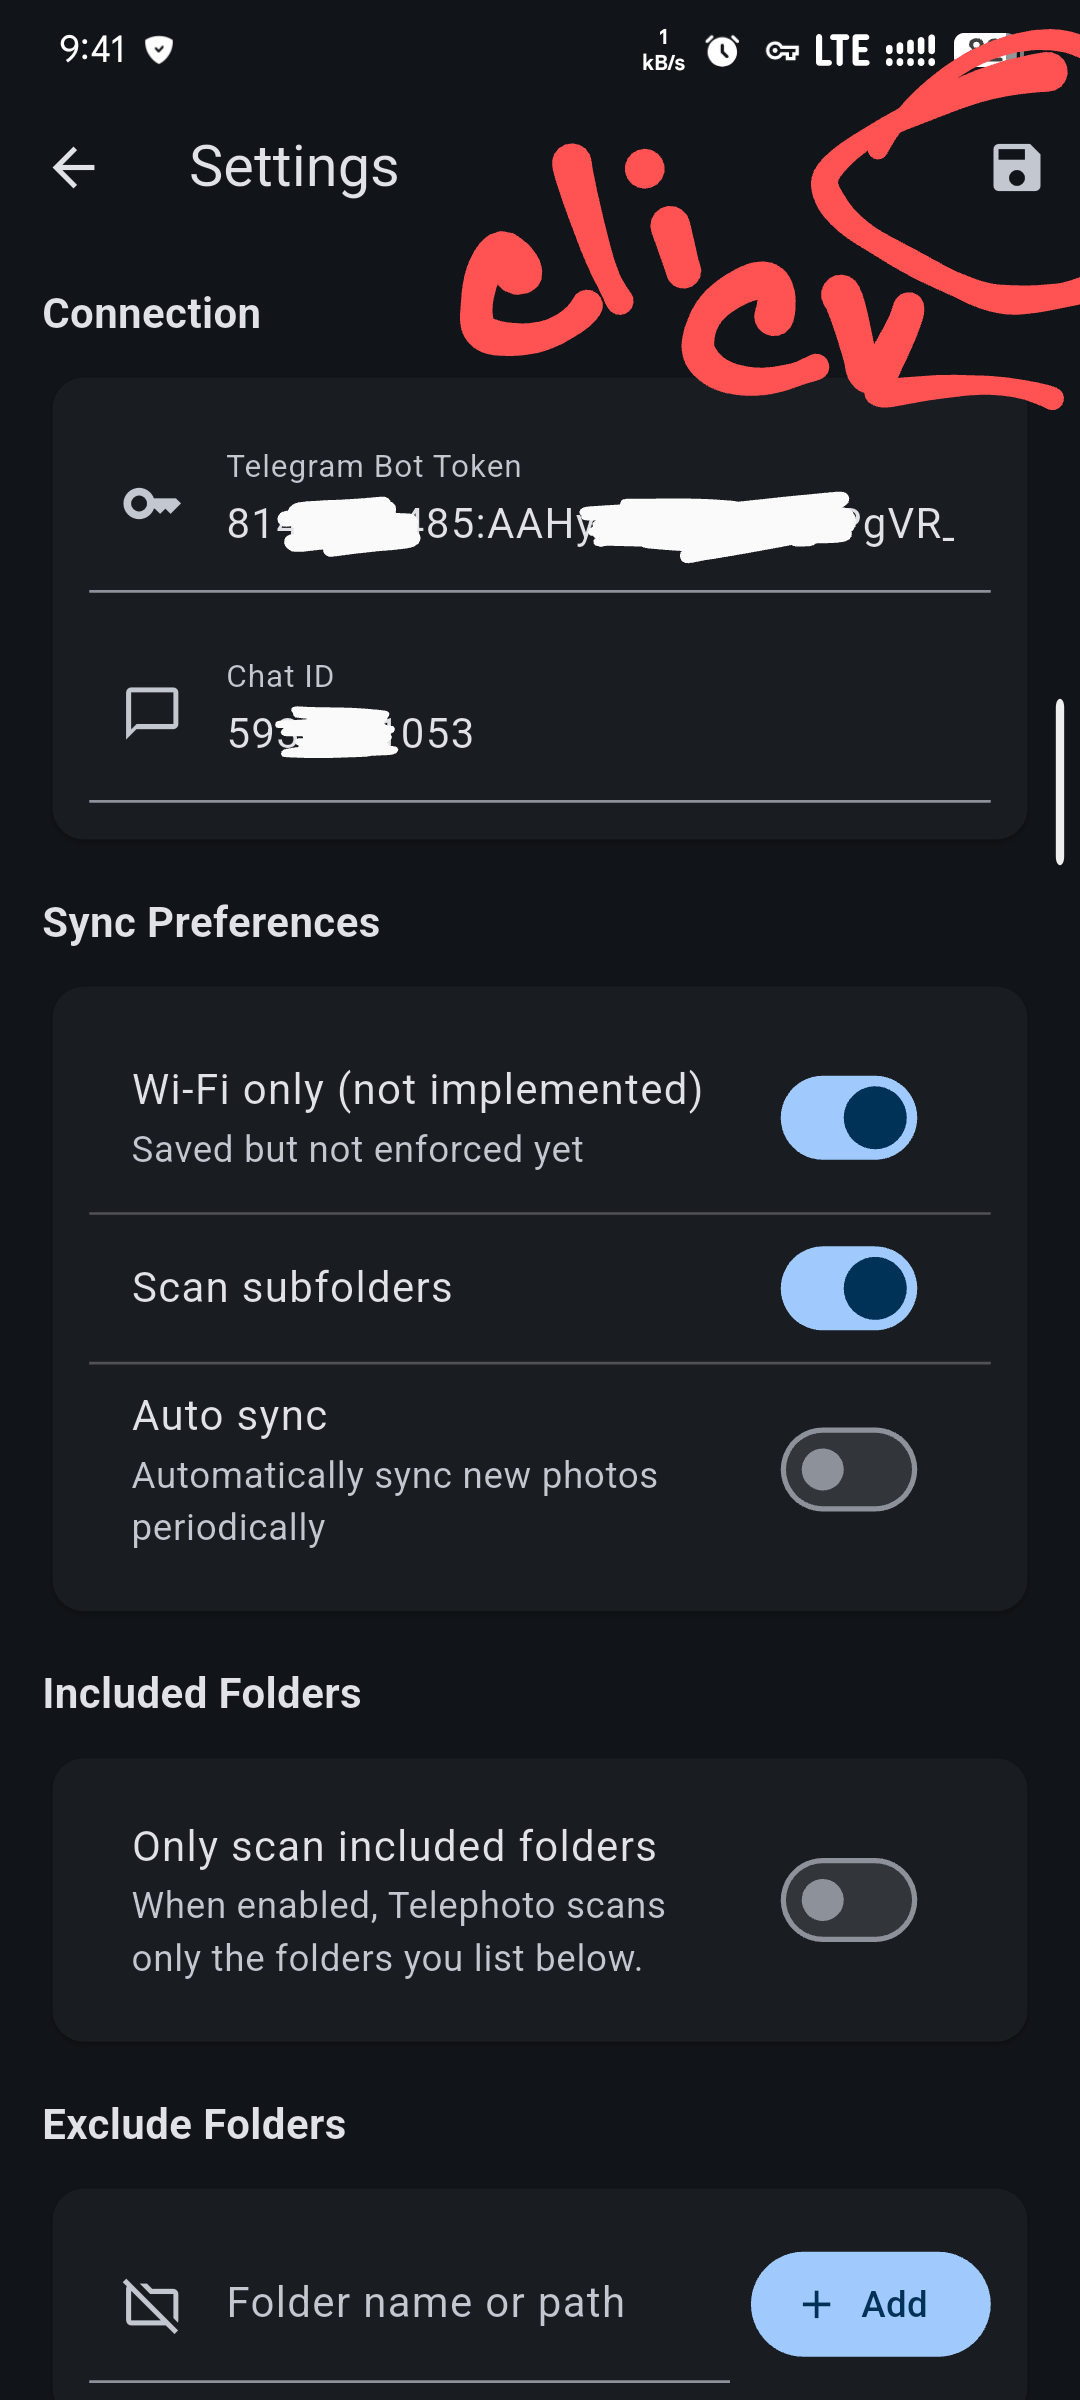This screenshot has width=1080, height=2400.
Task: Tap the Auto sync description text
Action: tap(394, 1501)
